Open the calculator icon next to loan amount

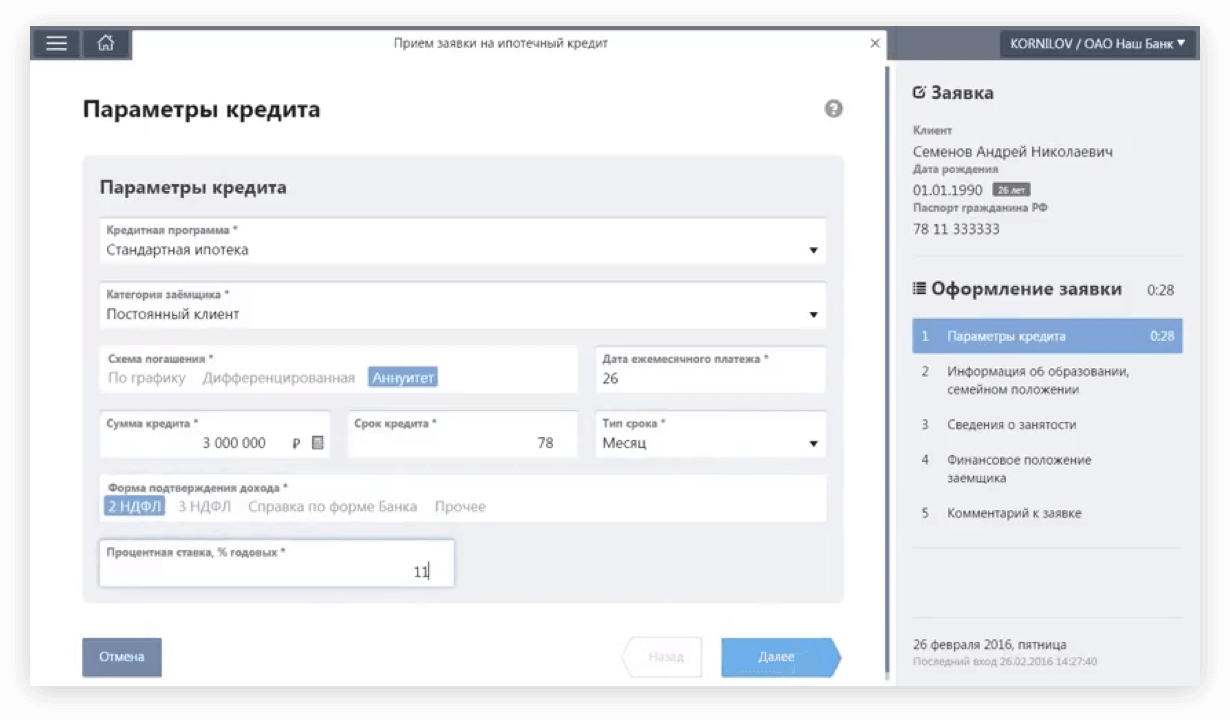[317, 443]
